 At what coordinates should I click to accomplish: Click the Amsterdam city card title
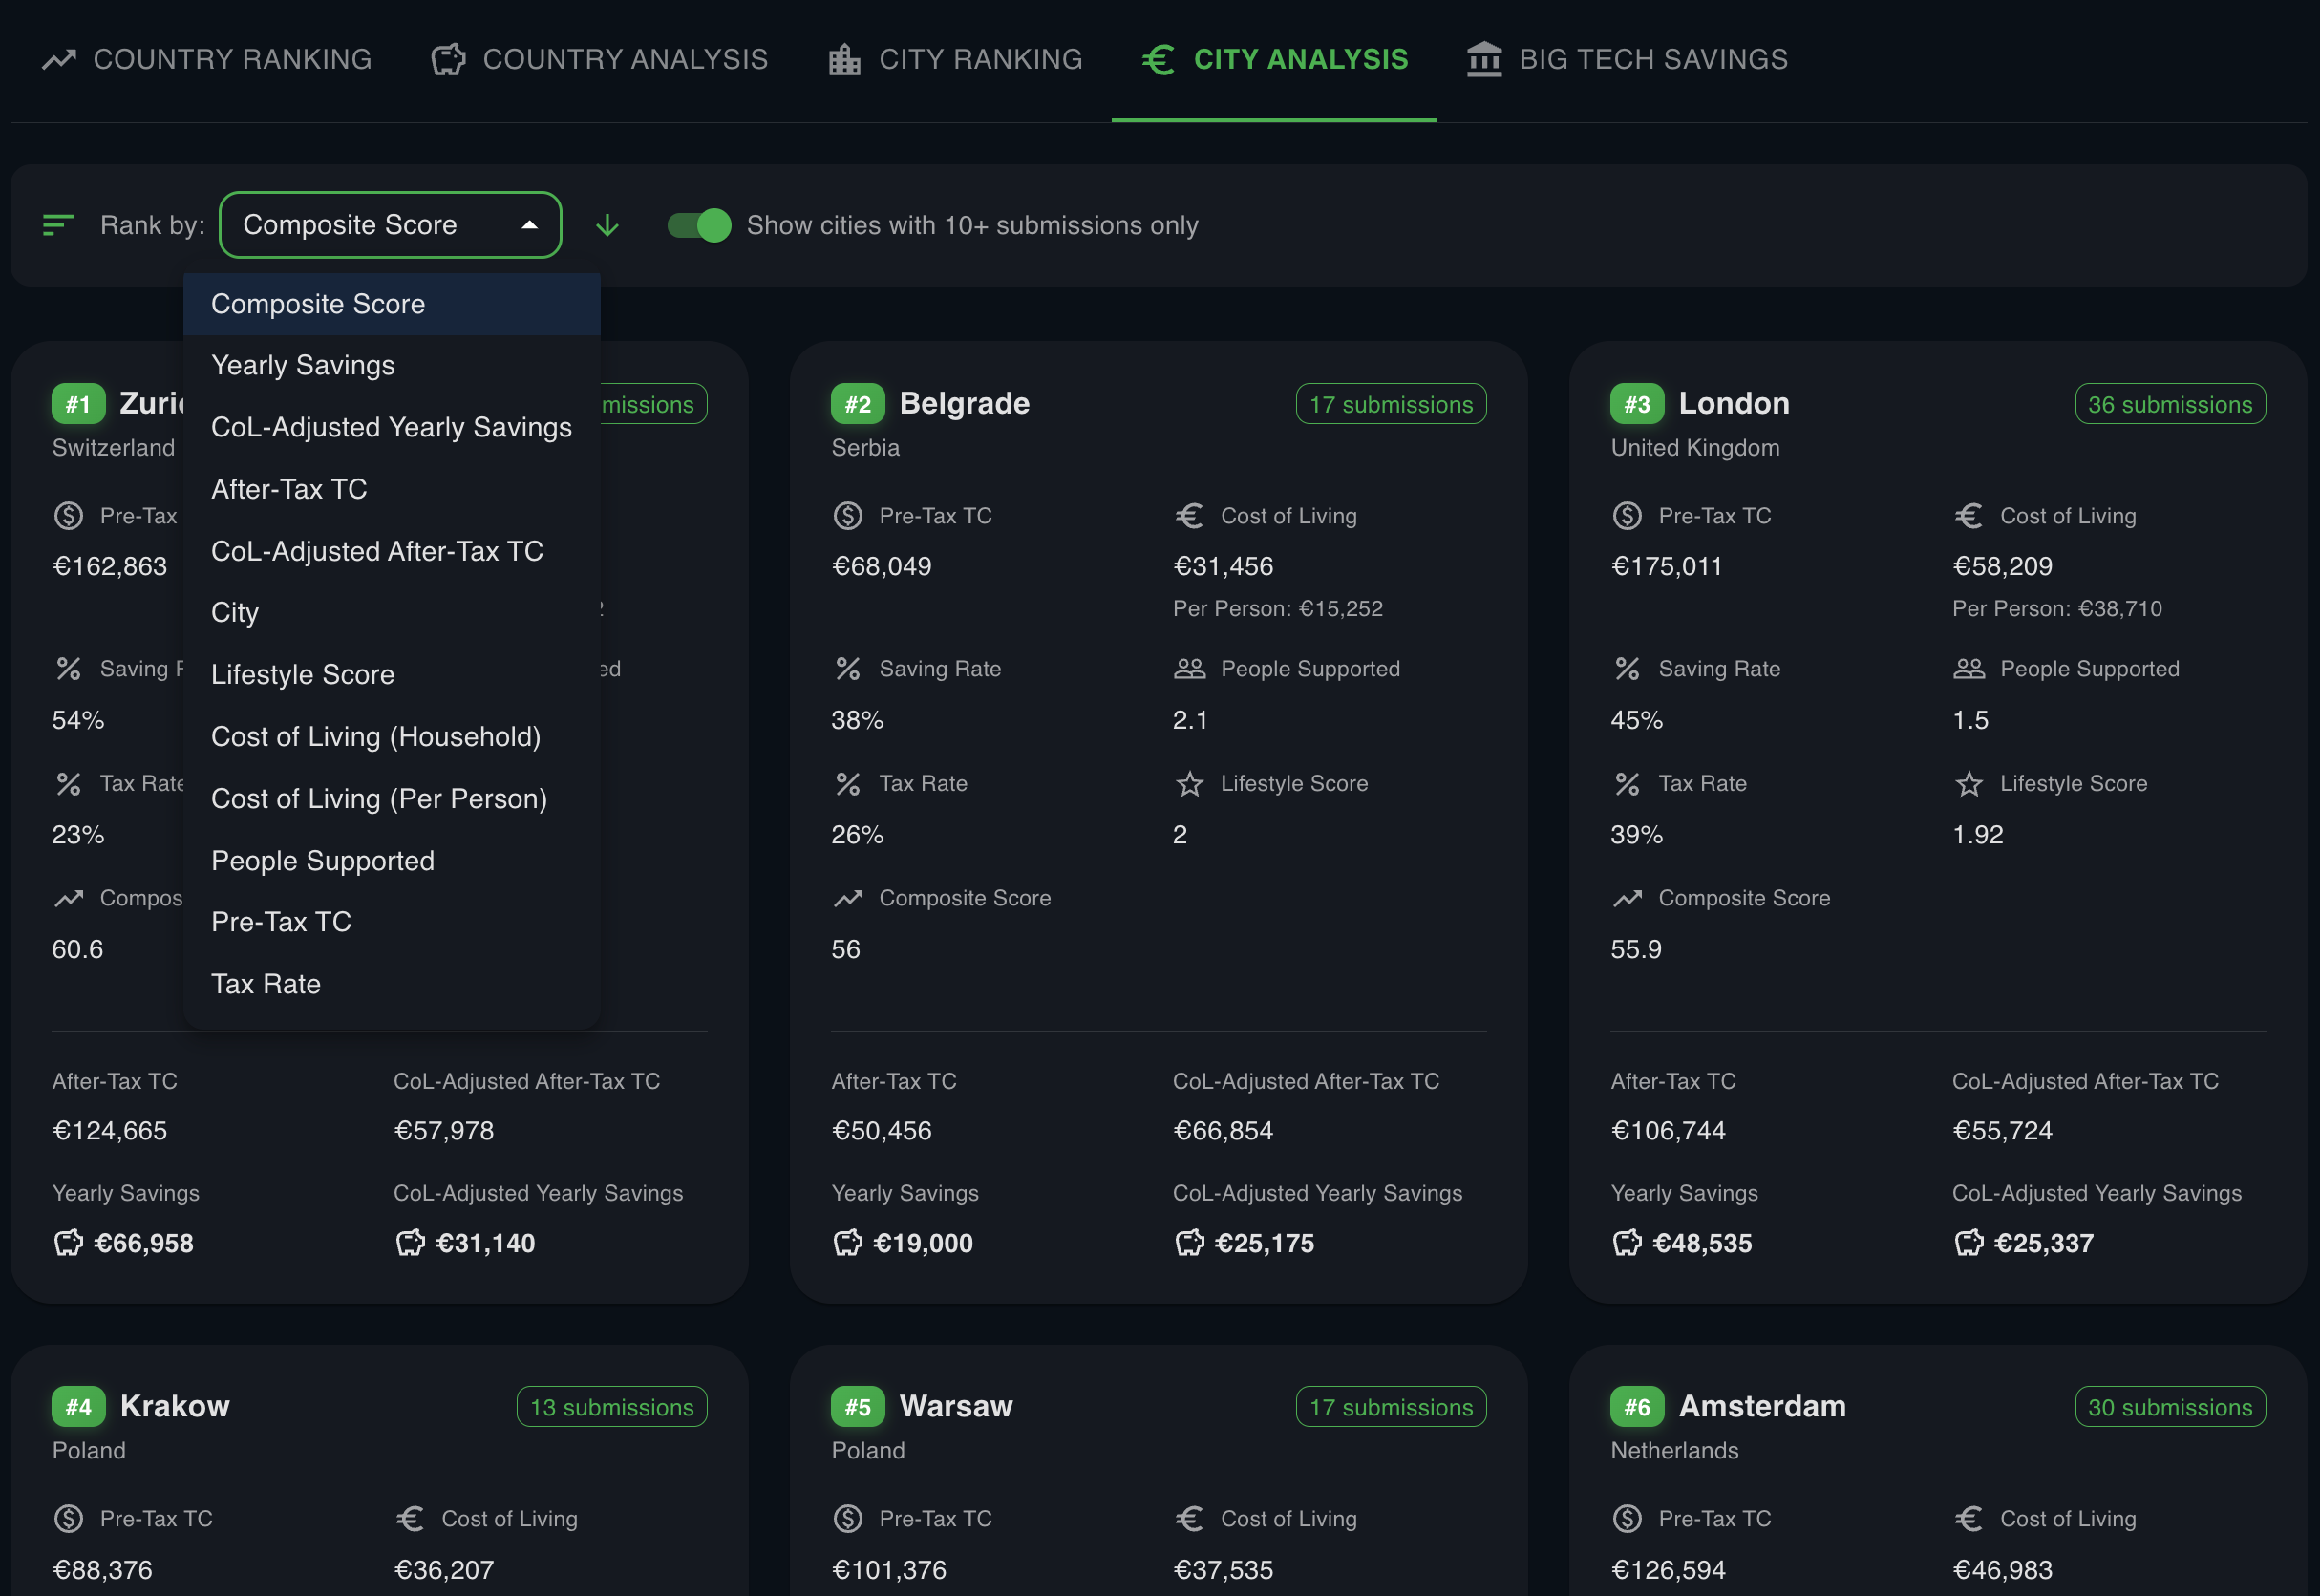click(x=1761, y=1406)
